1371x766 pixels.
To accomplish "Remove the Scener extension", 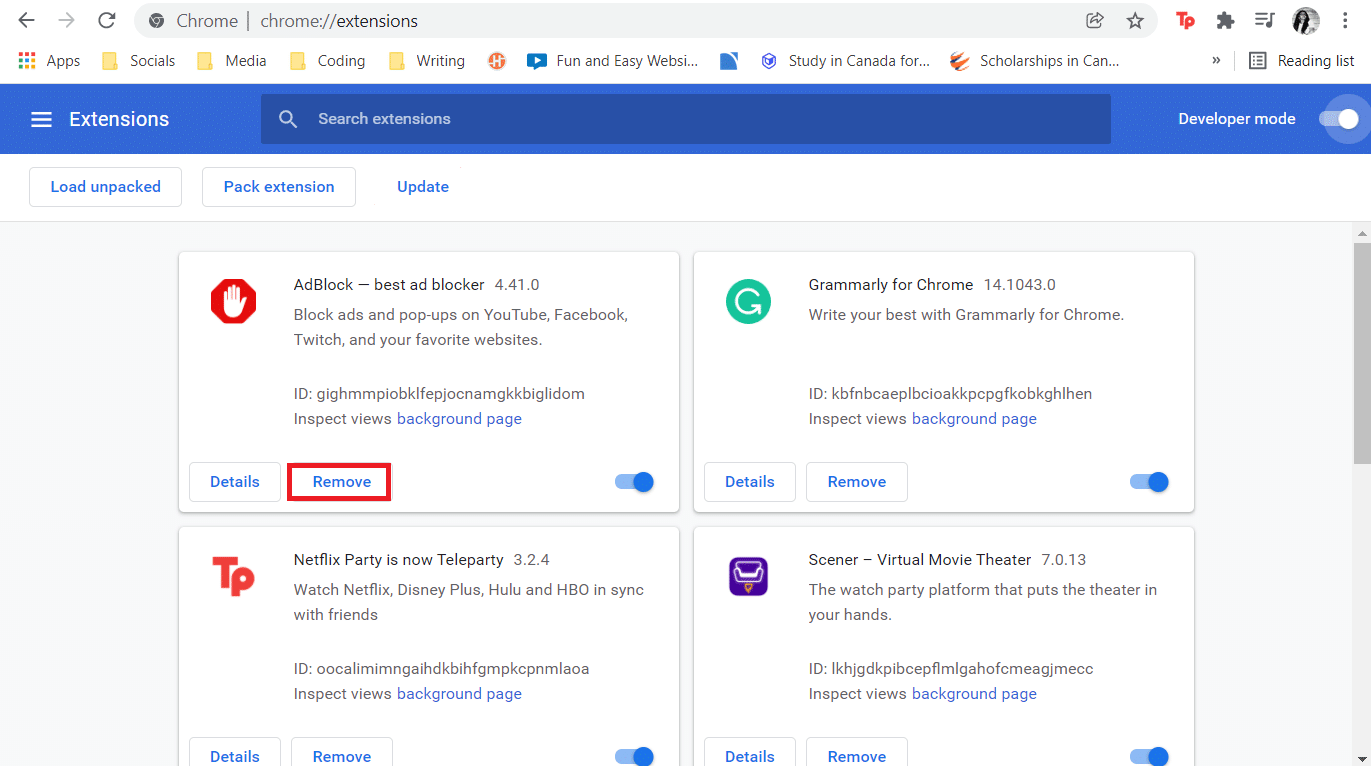I will [857, 752].
